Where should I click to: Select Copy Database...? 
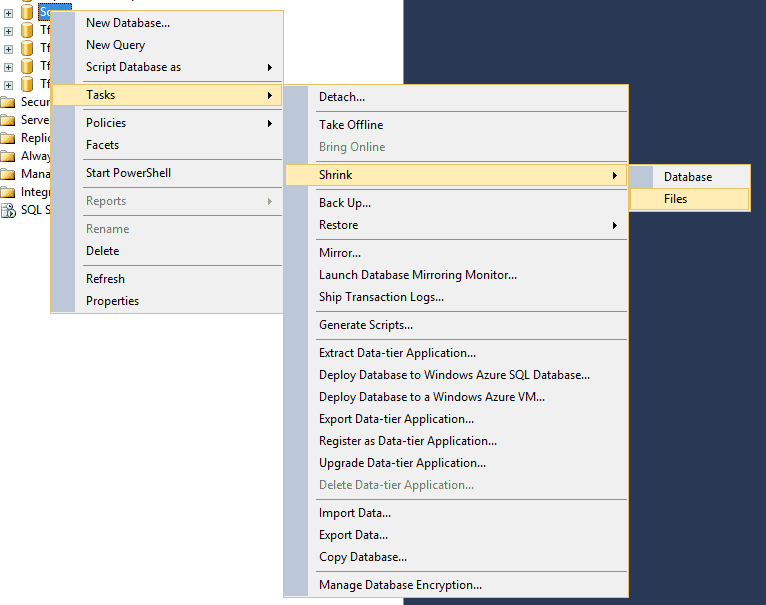click(456, 557)
